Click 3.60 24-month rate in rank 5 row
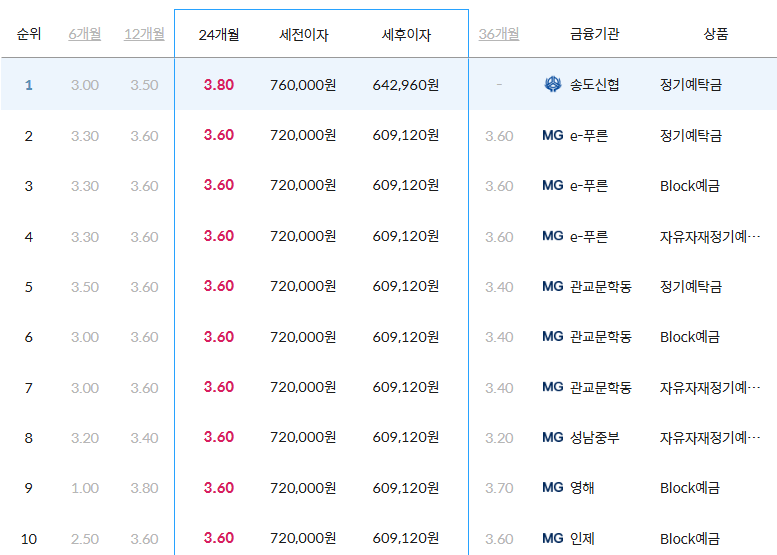Viewport: 777px width, 555px height. click(x=219, y=286)
